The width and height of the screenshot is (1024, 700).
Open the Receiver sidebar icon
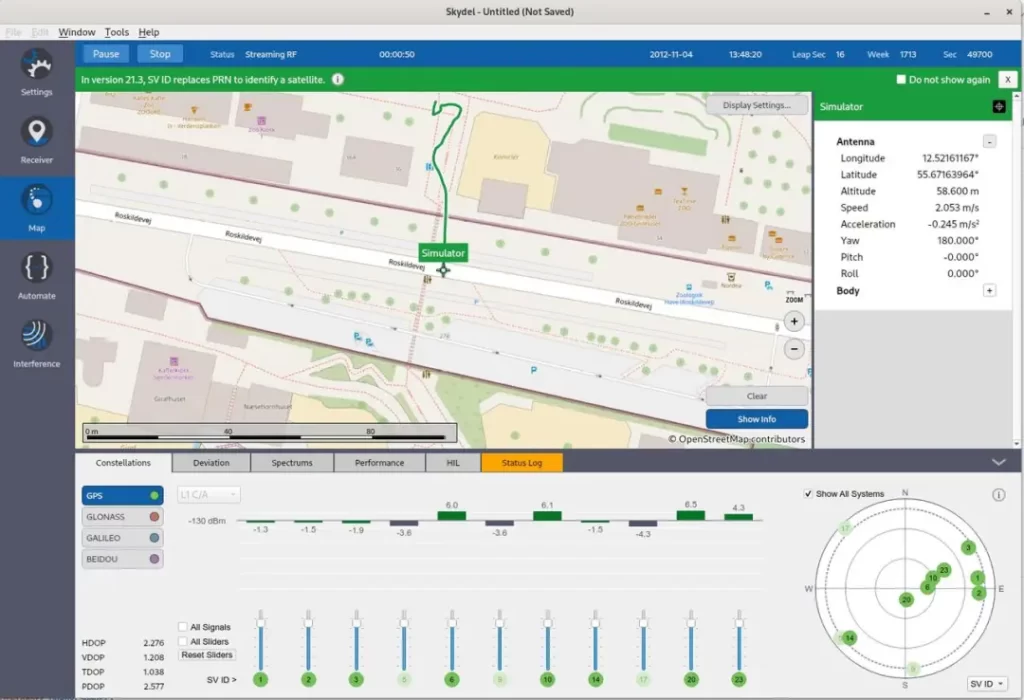[x=37, y=134]
